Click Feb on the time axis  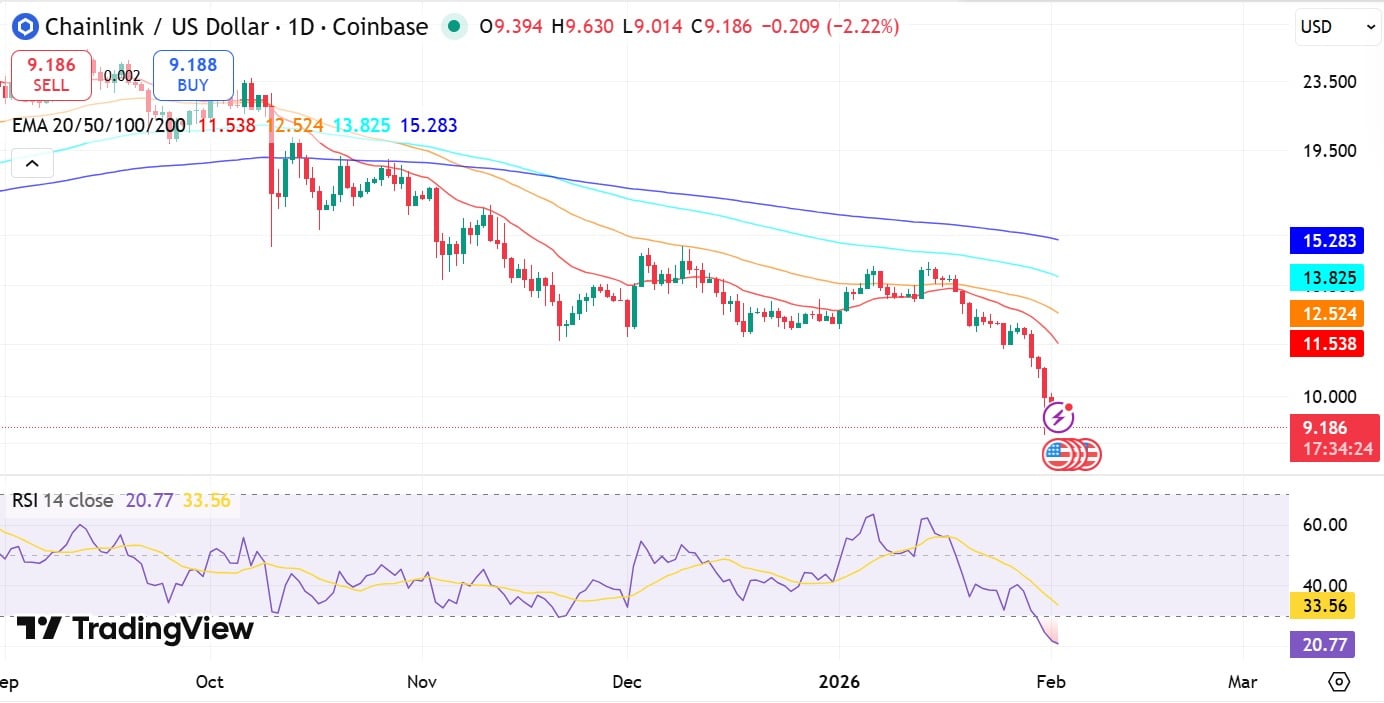pos(1050,681)
